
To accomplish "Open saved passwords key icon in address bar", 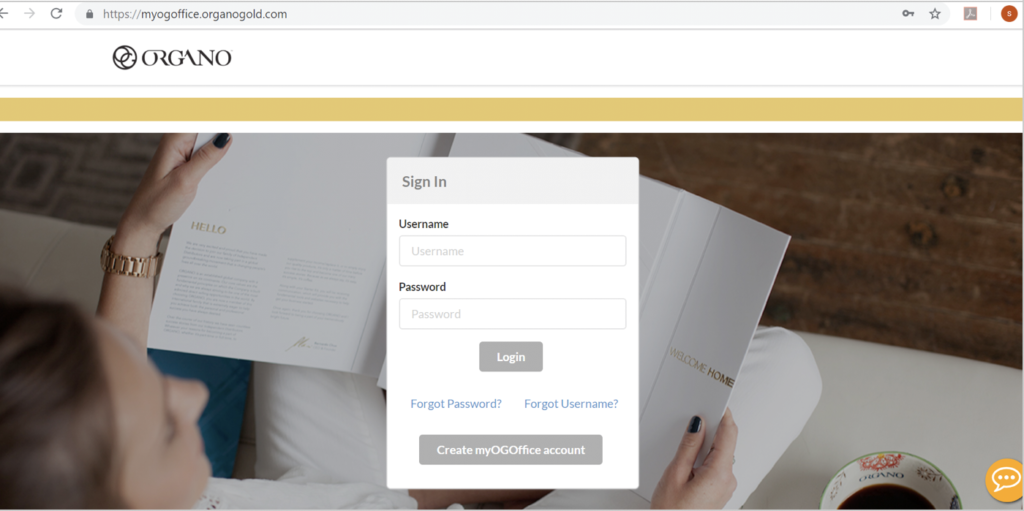I will click(908, 14).
